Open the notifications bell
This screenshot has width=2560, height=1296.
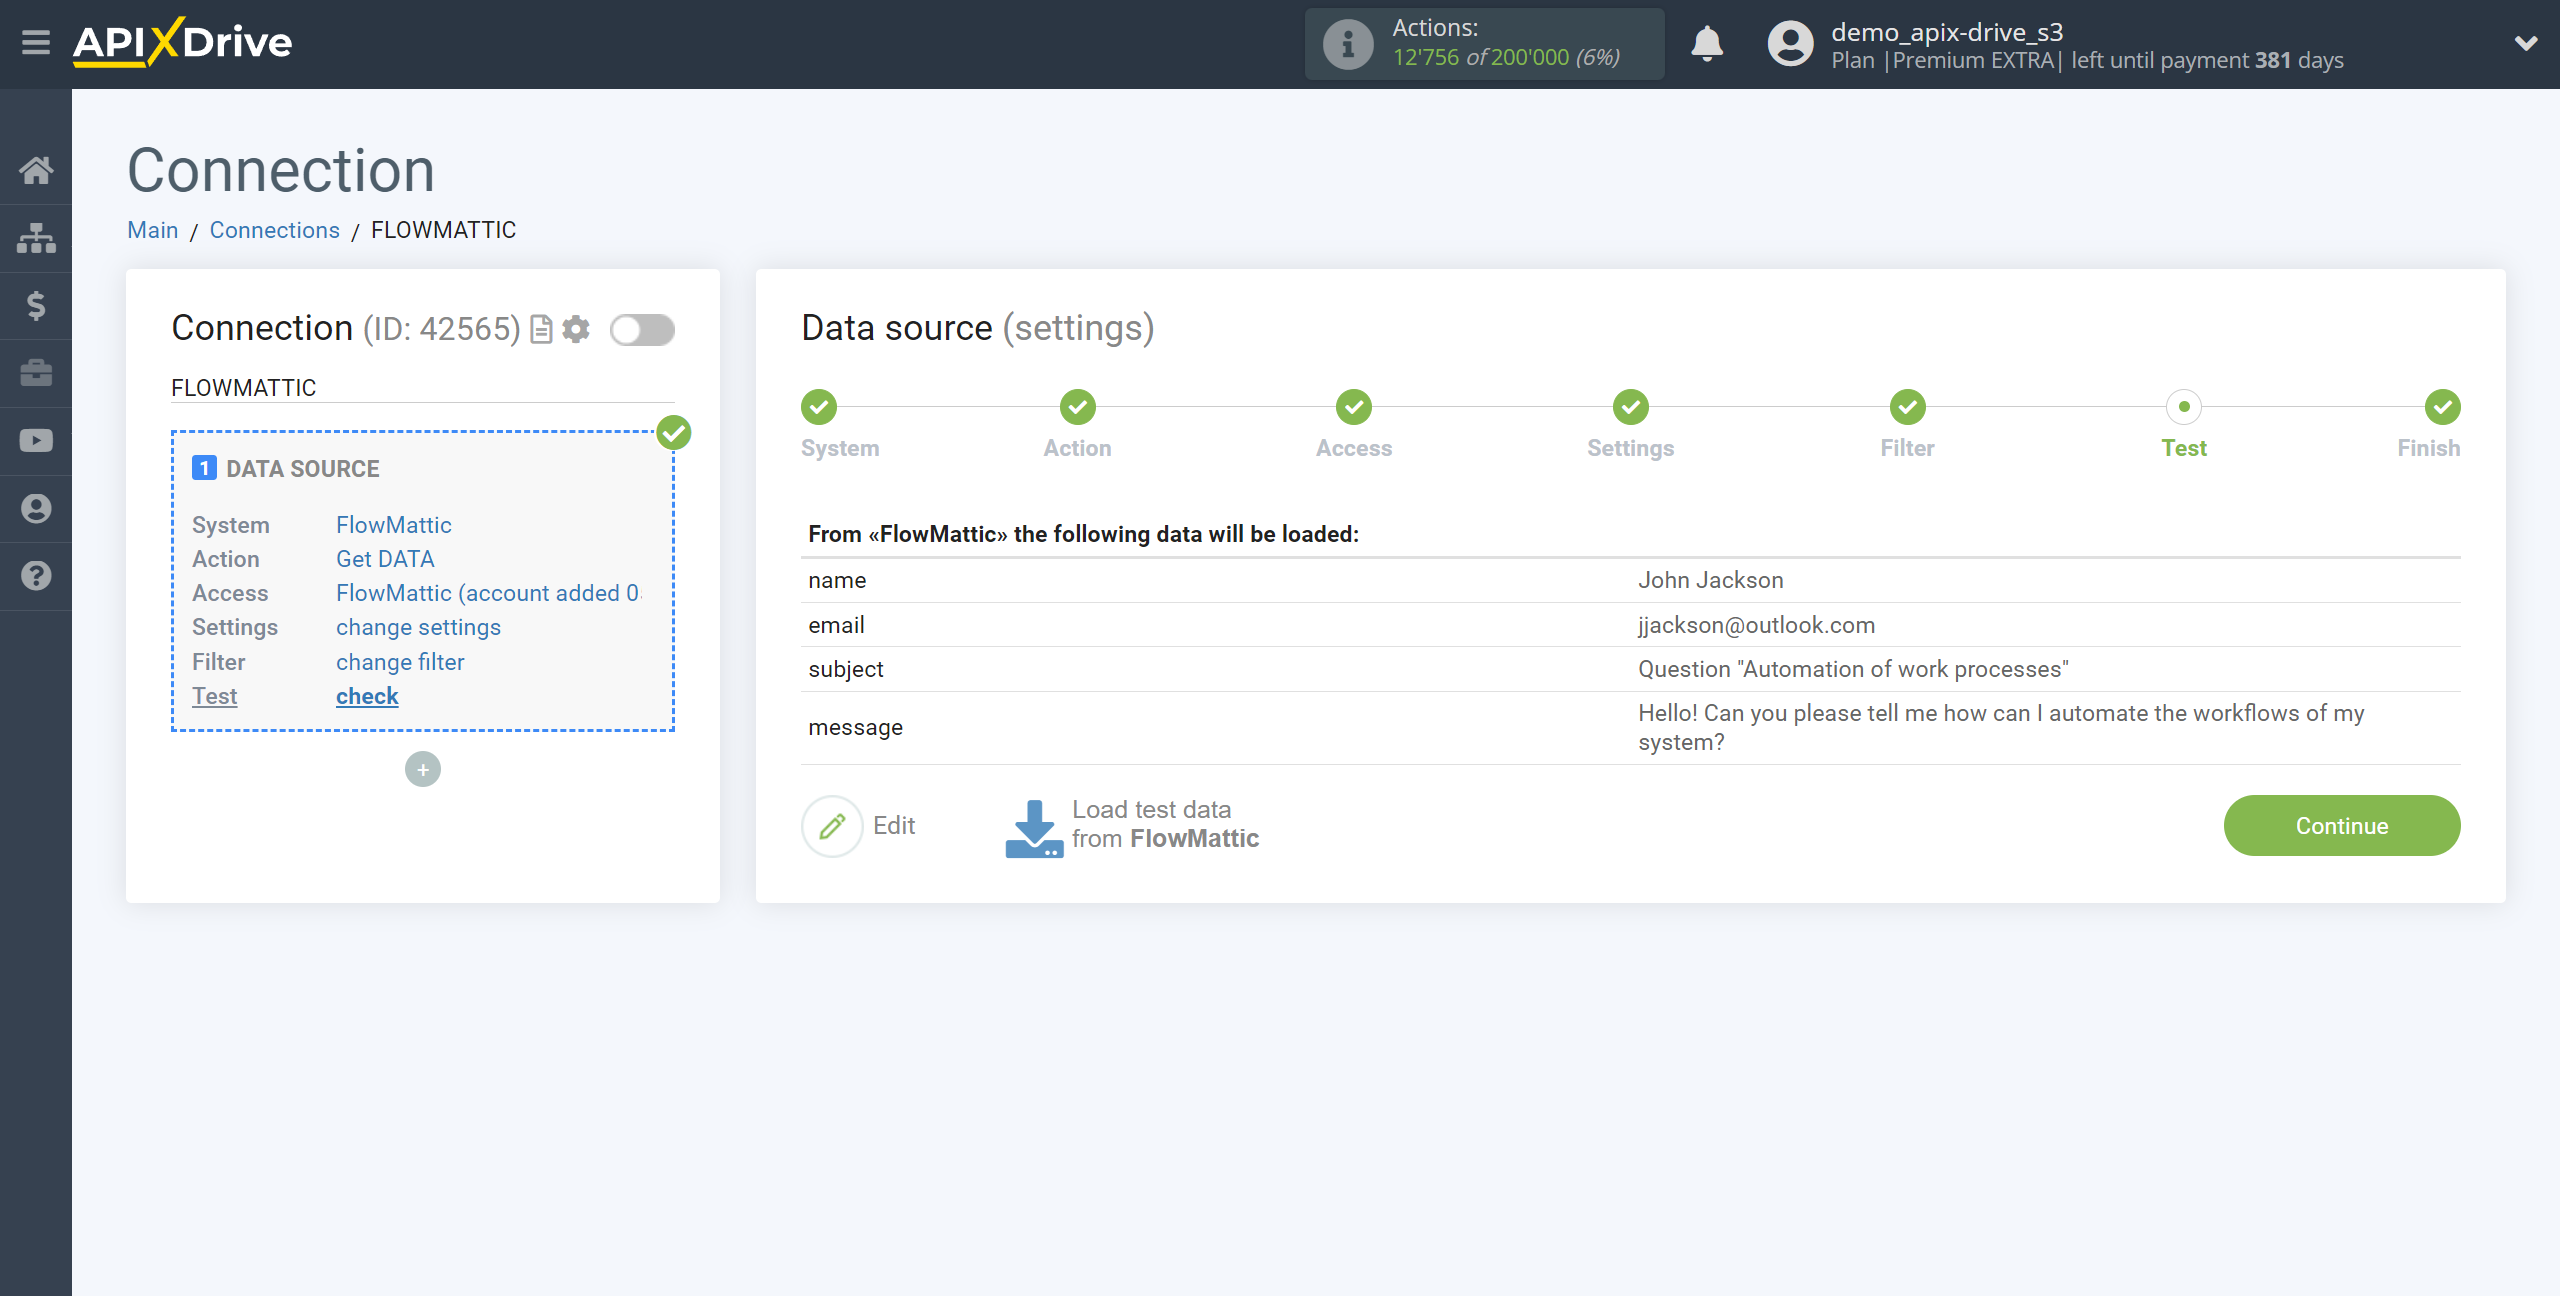tap(1707, 44)
